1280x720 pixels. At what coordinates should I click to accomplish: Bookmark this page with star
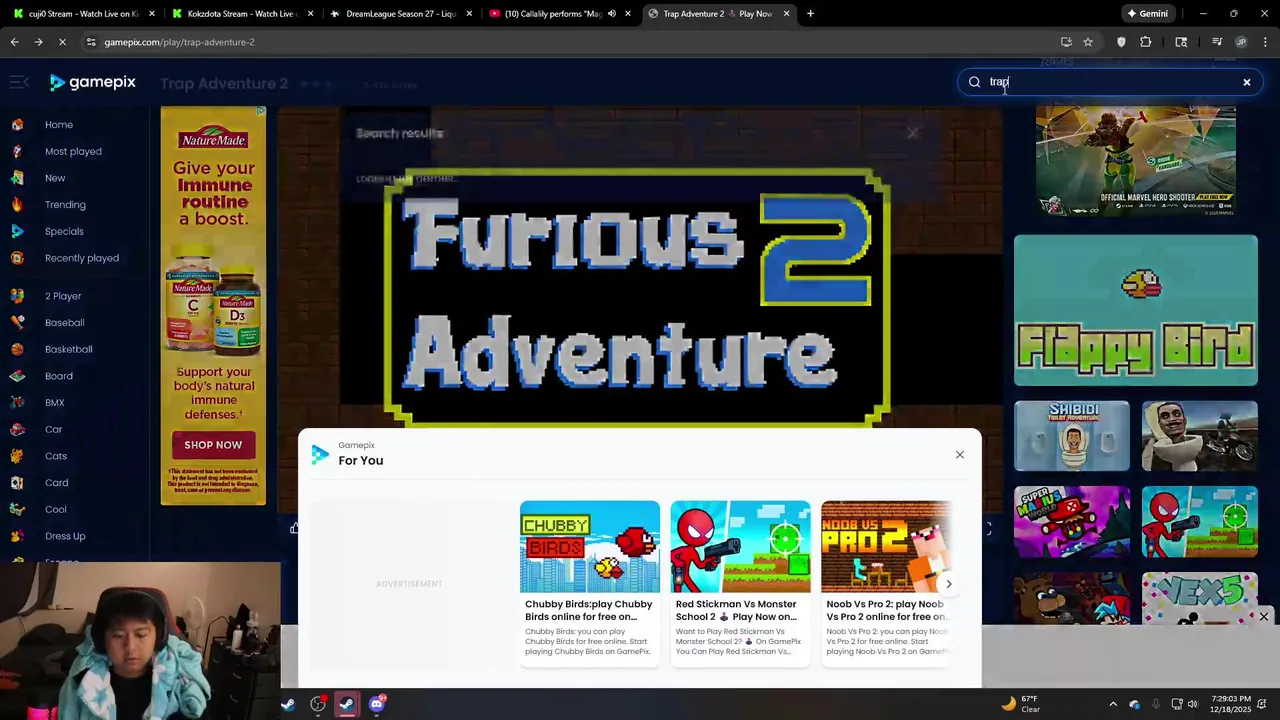1088,42
